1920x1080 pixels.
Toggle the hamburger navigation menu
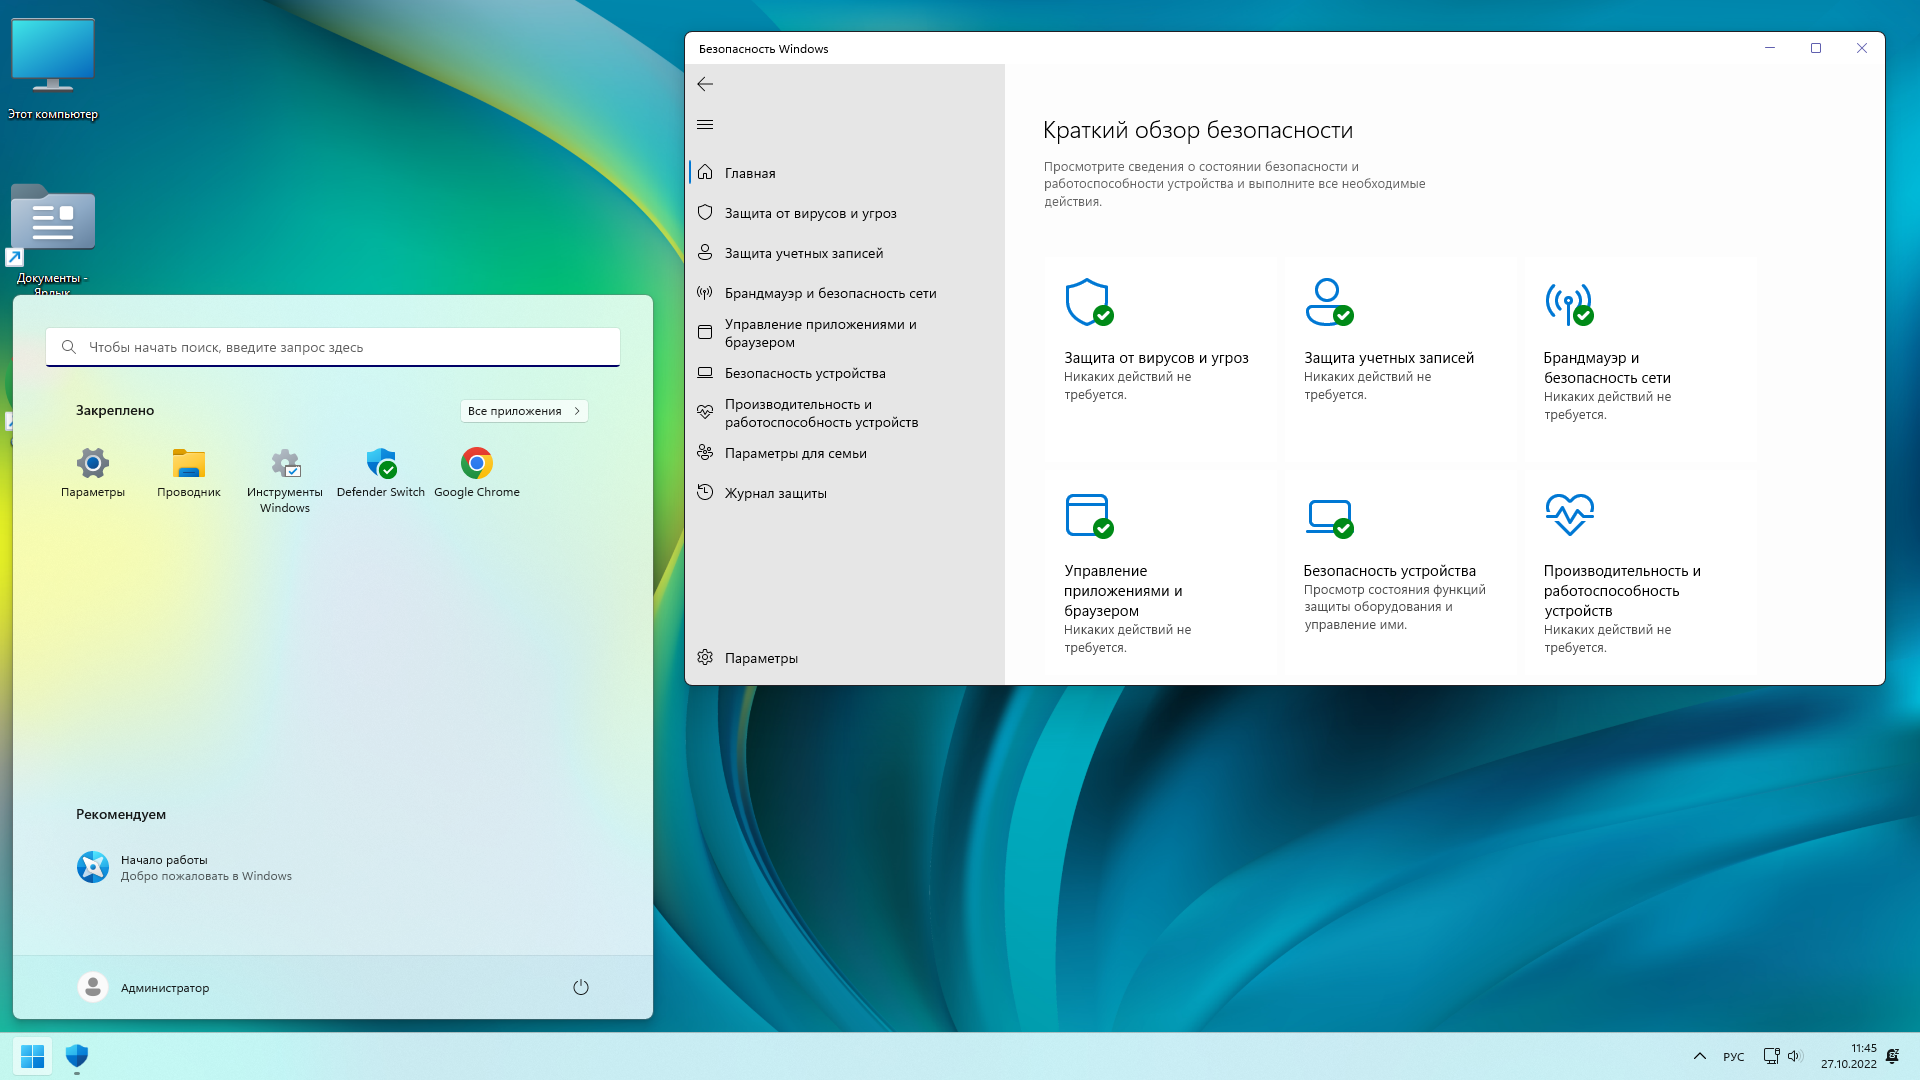[x=705, y=125]
